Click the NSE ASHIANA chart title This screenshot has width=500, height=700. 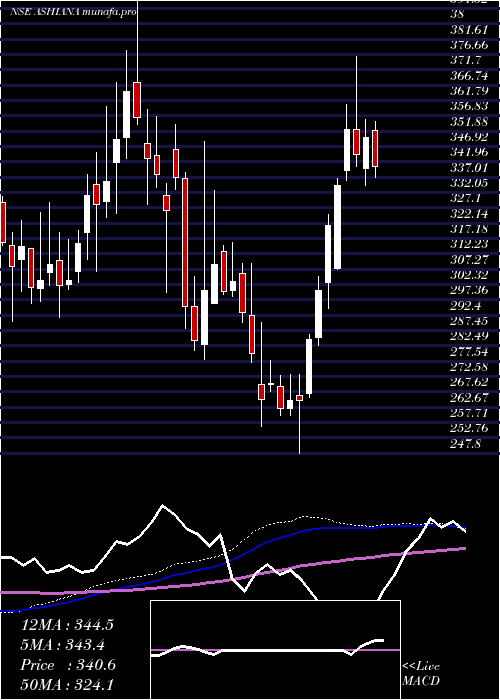pyautogui.click(x=73, y=12)
